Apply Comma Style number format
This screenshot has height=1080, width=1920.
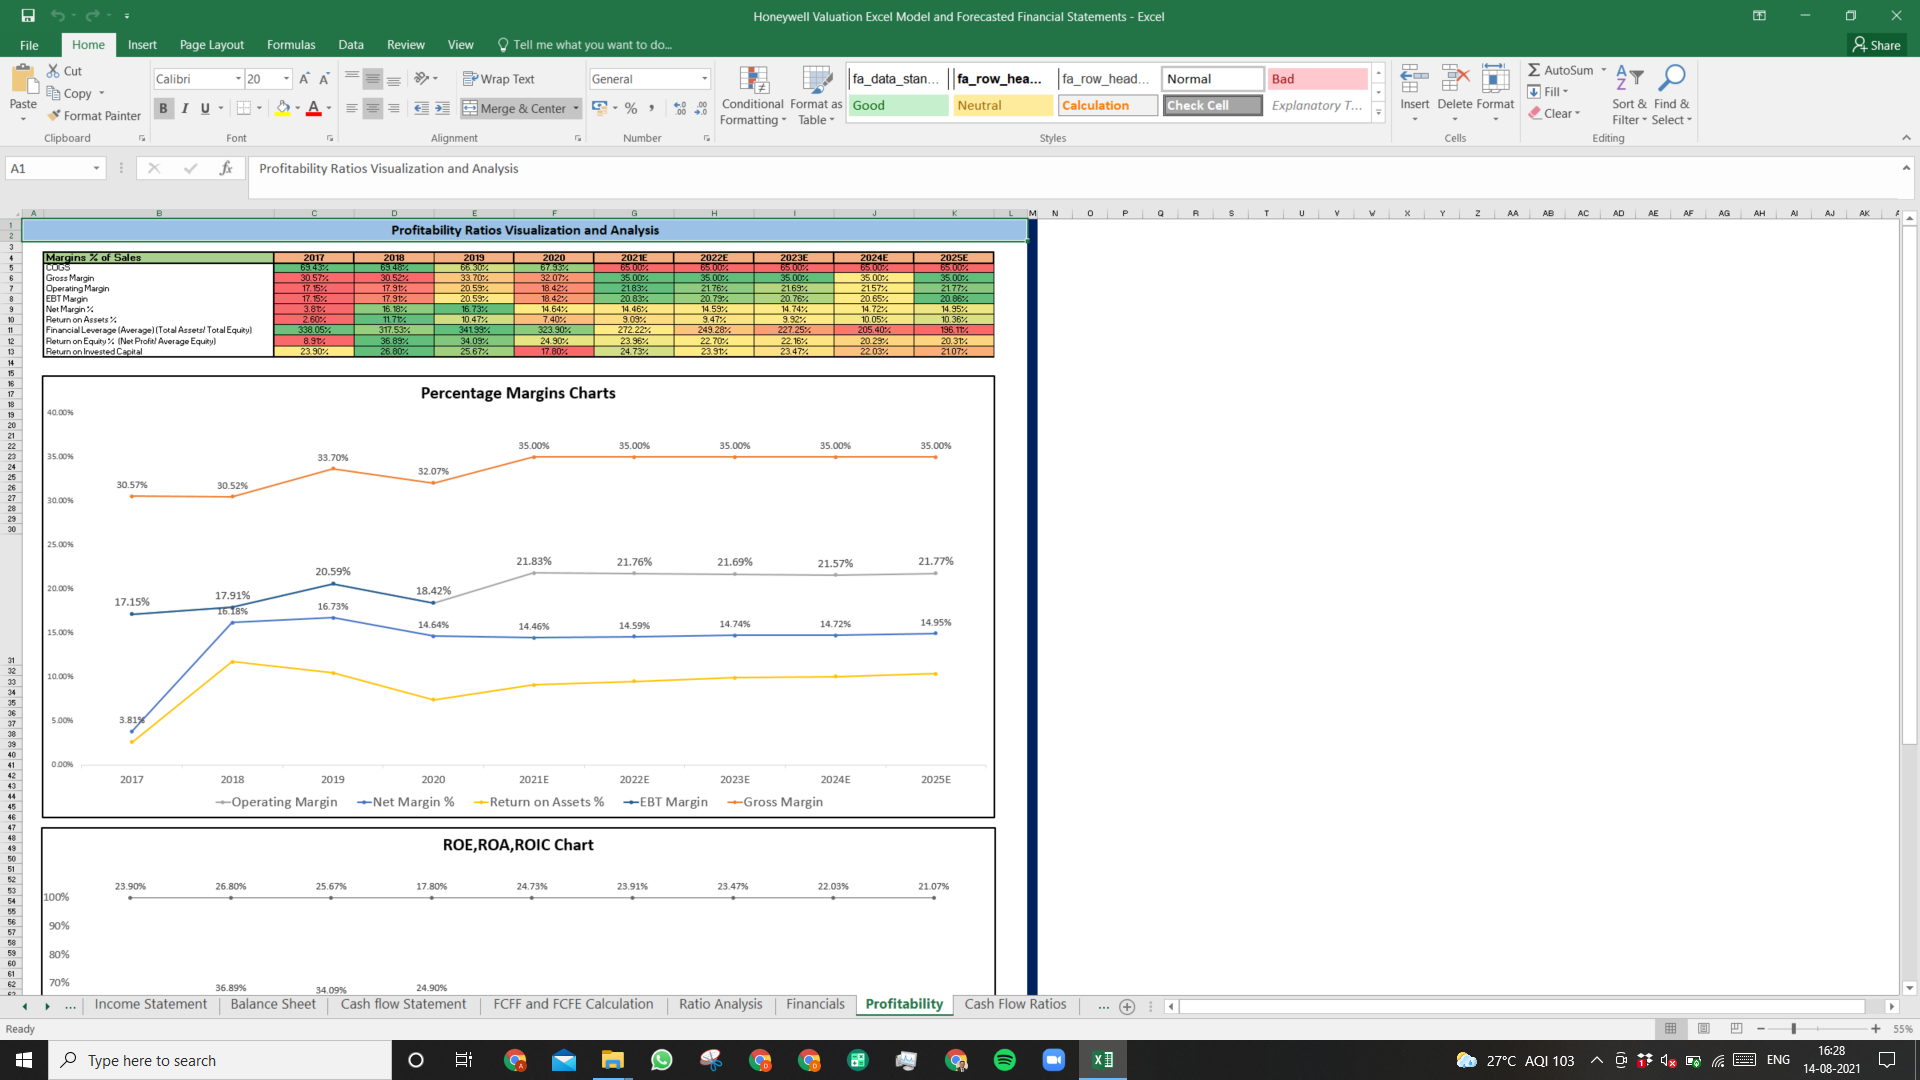pyautogui.click(x=652, y=108)
